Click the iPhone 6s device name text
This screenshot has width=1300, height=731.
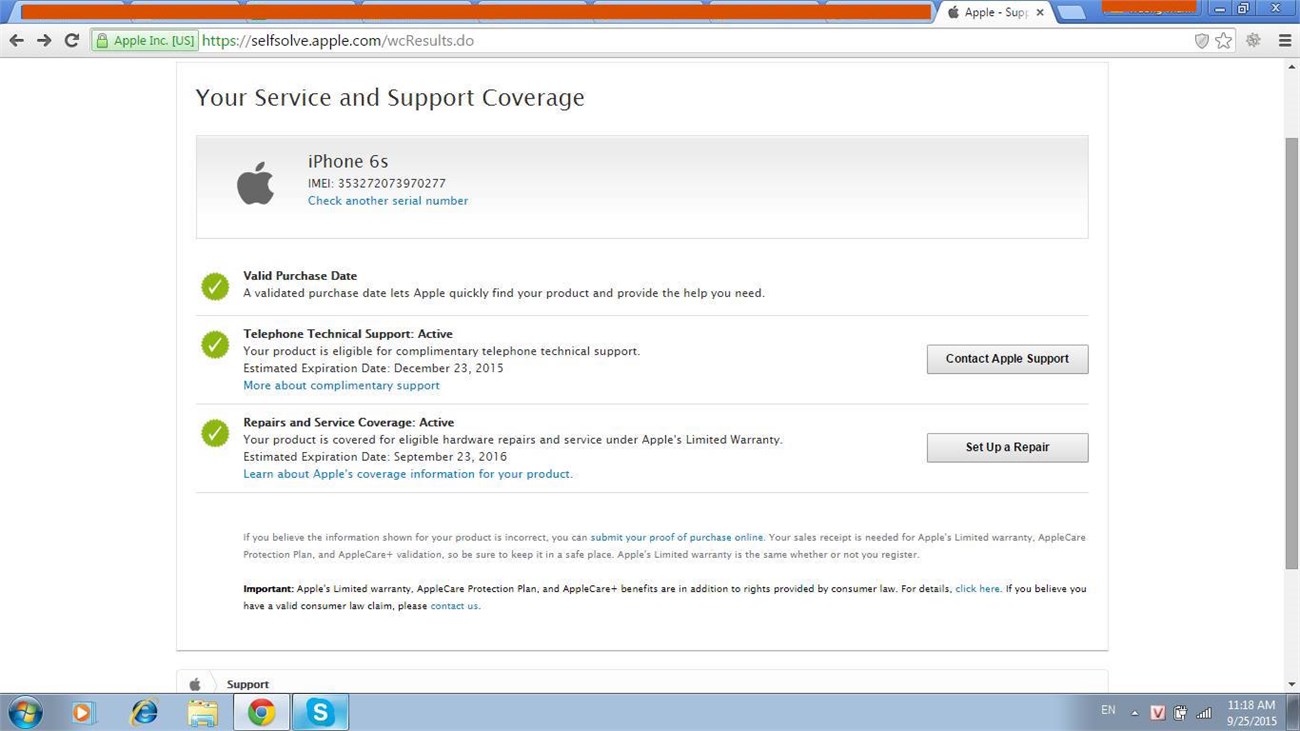pos(348,161)
